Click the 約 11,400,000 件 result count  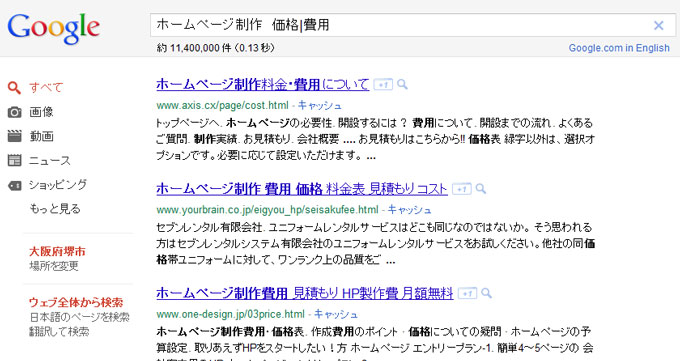[x=216, y=48]
